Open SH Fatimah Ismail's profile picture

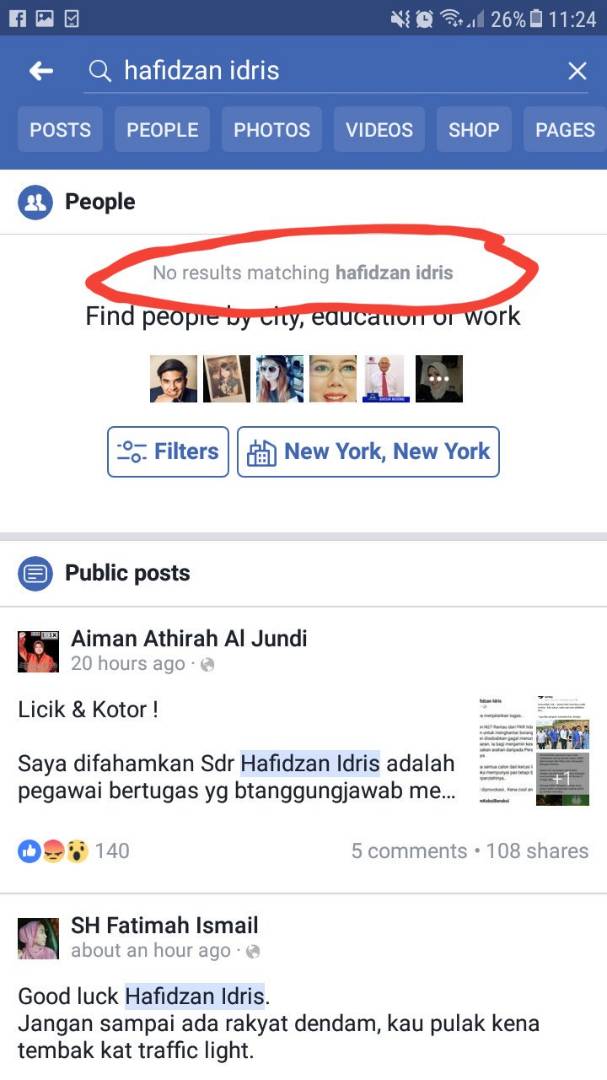tap(38, 938)
